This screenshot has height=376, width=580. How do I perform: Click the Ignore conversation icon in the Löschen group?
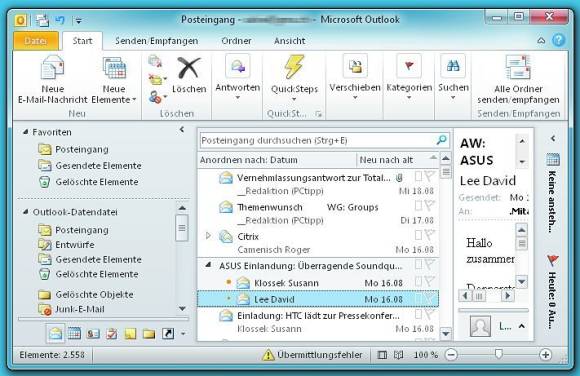click(155, 61)
